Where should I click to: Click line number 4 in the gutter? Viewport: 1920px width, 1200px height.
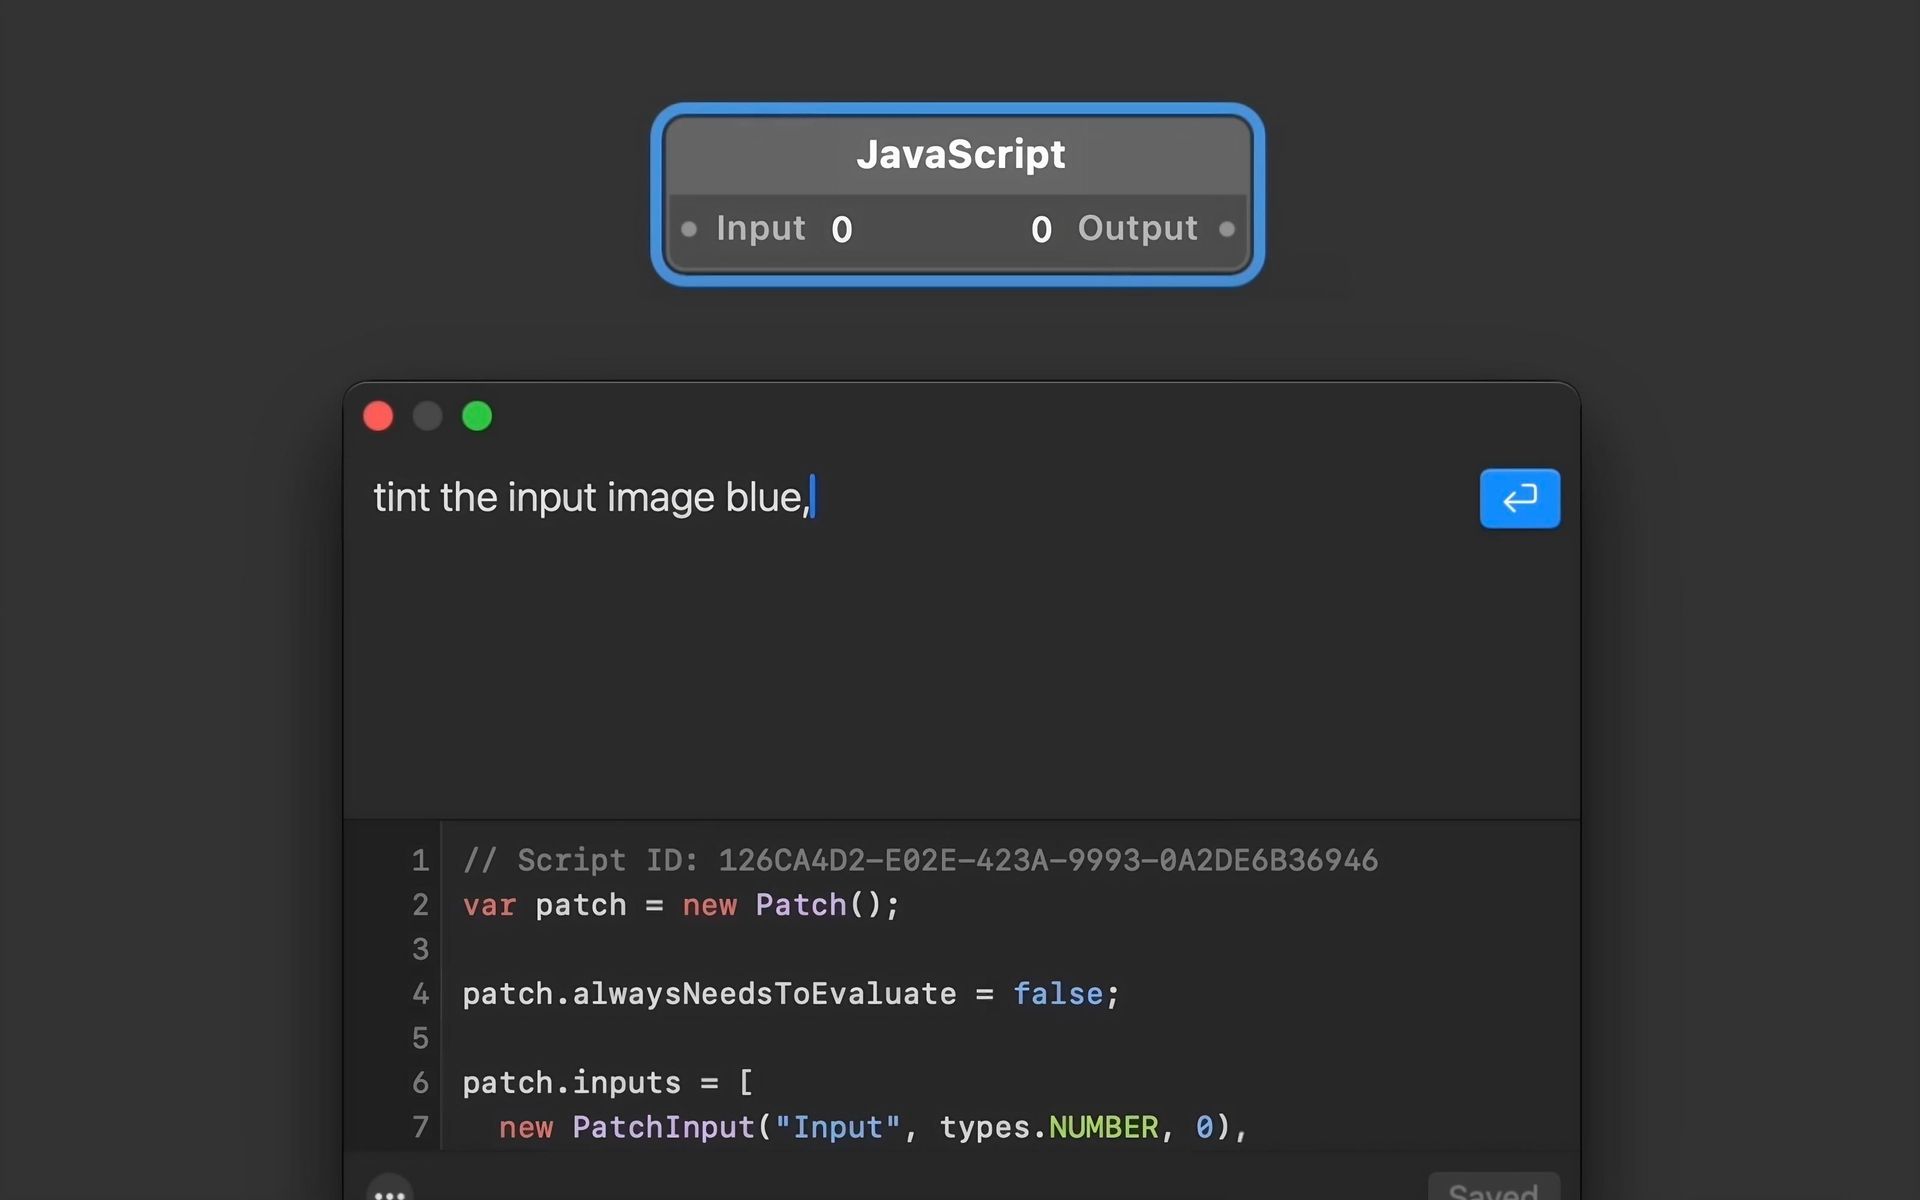pyautogui.click(x=420, y=994)
